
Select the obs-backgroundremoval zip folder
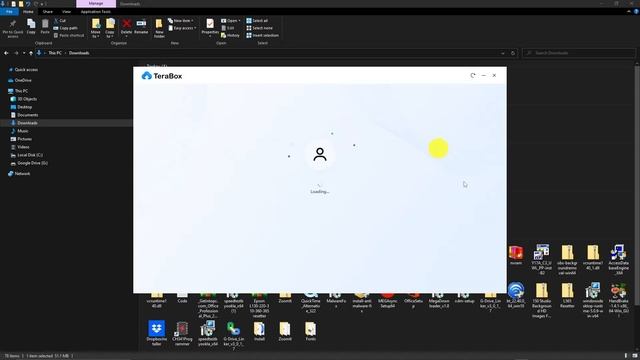point(567,260)
